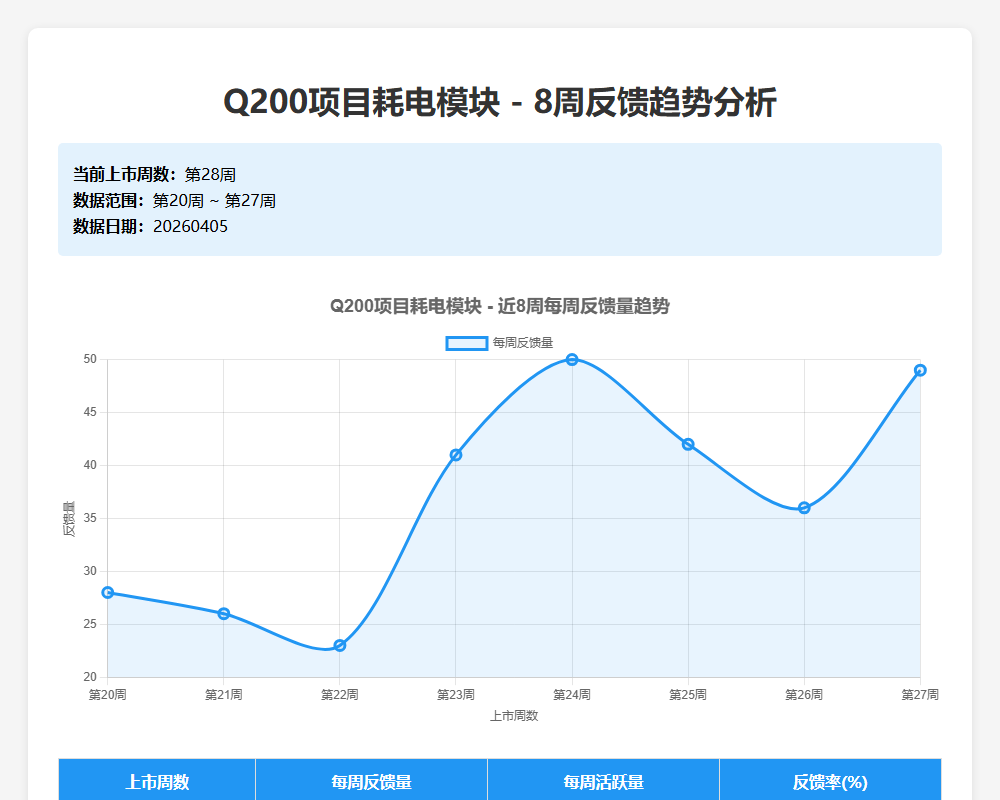Click the 第22周 data point on chart
The height and width of the screenshot is (800, 1000).
click(x=340, y=646)
